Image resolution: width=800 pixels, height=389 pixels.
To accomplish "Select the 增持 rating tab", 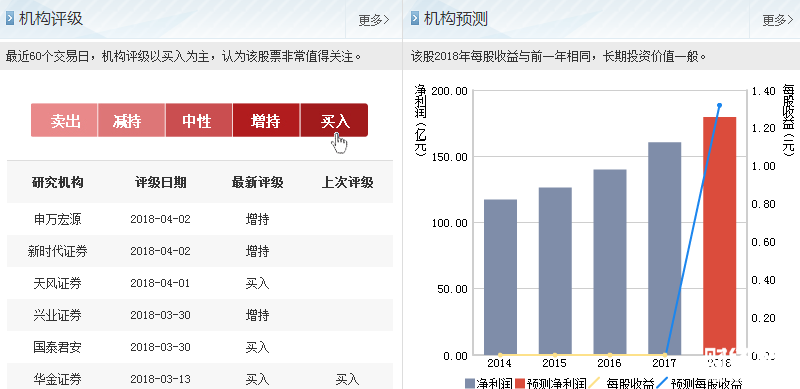I will [266, 120].
